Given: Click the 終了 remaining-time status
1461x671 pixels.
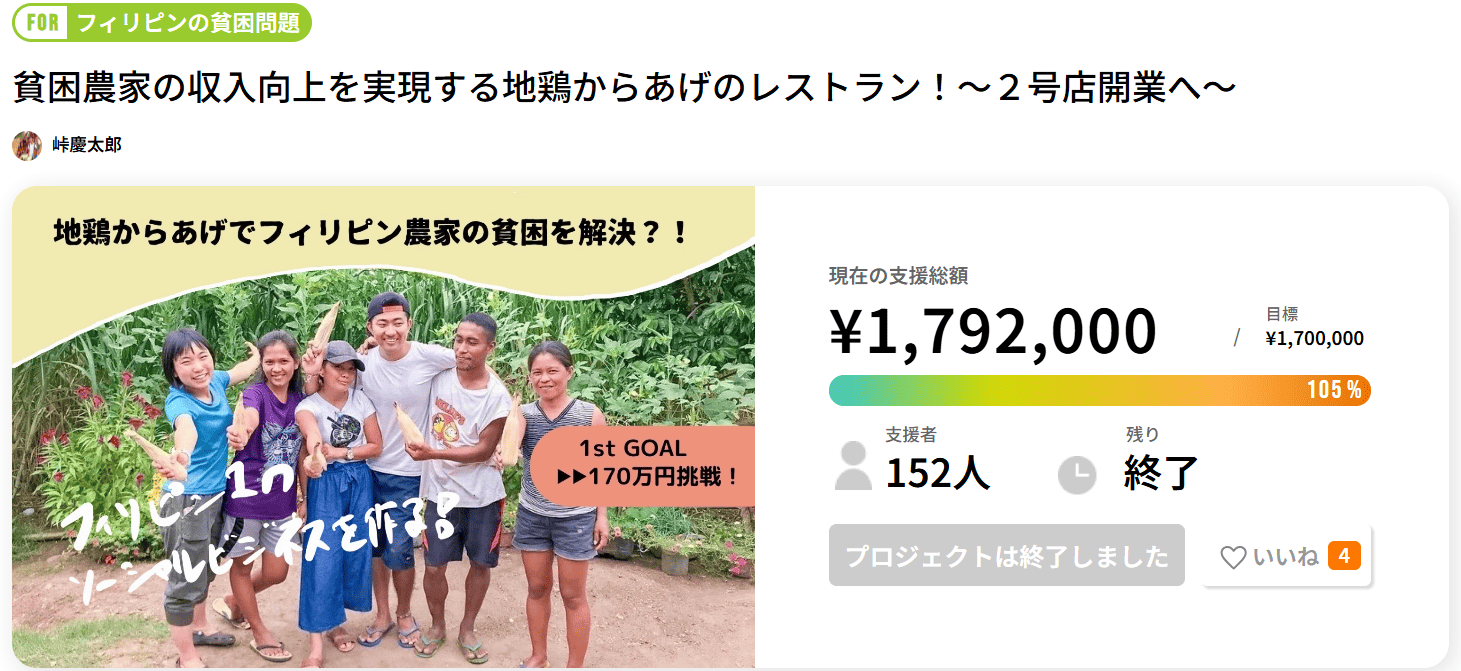Looking at the screenshot, I should [x=1160, y=473].
